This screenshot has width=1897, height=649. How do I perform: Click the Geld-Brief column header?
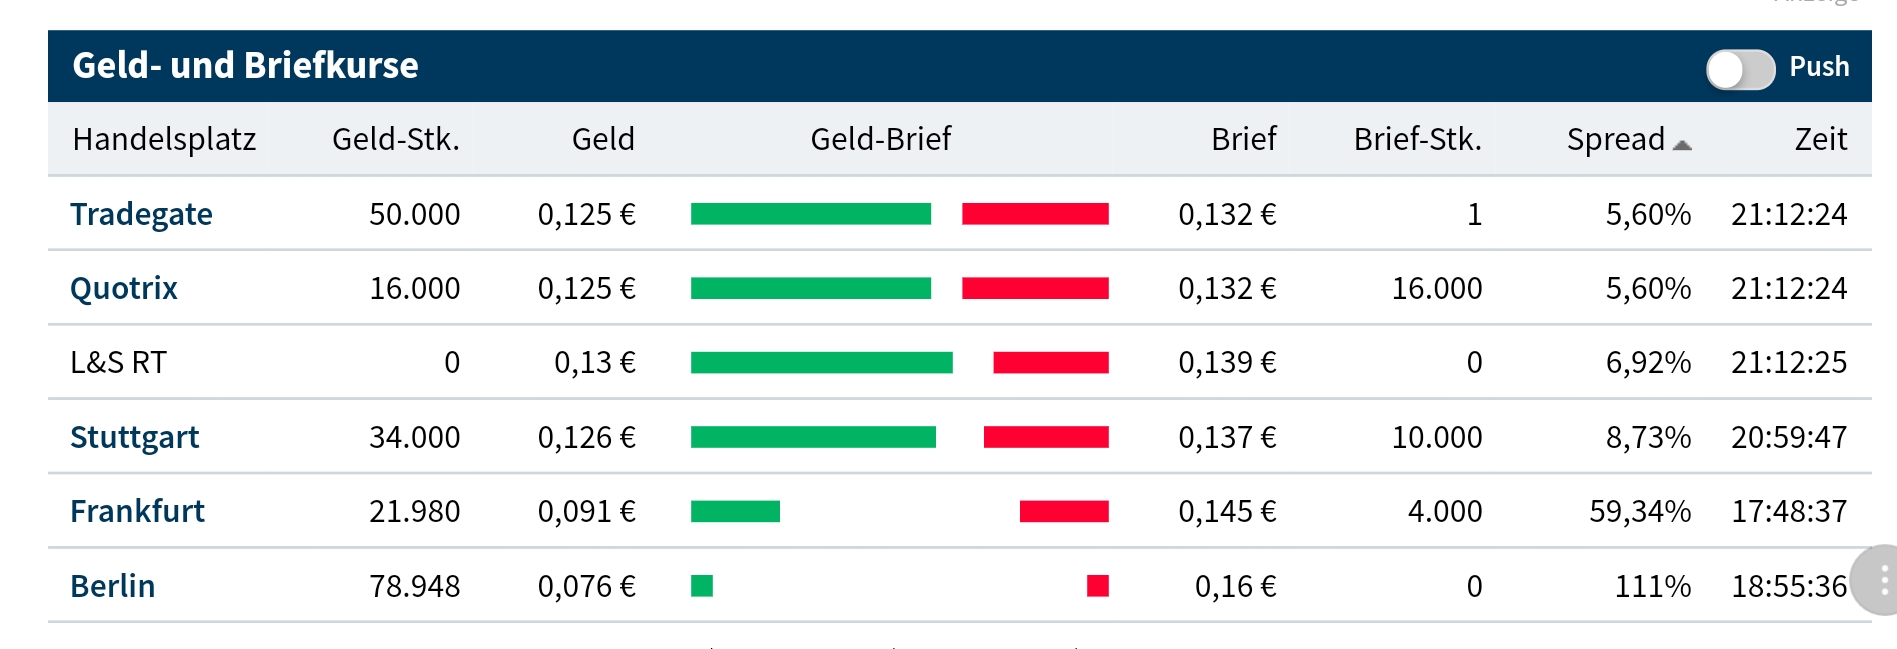(x=880, y=139)
